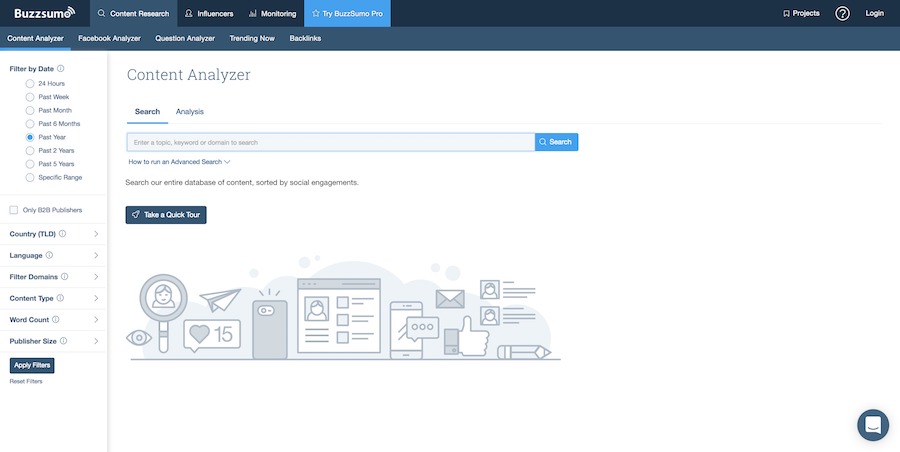Viewport: 900px width, 452px height.
Task: Open the Monitoring nav item
Action: click(x=273, y=13)
